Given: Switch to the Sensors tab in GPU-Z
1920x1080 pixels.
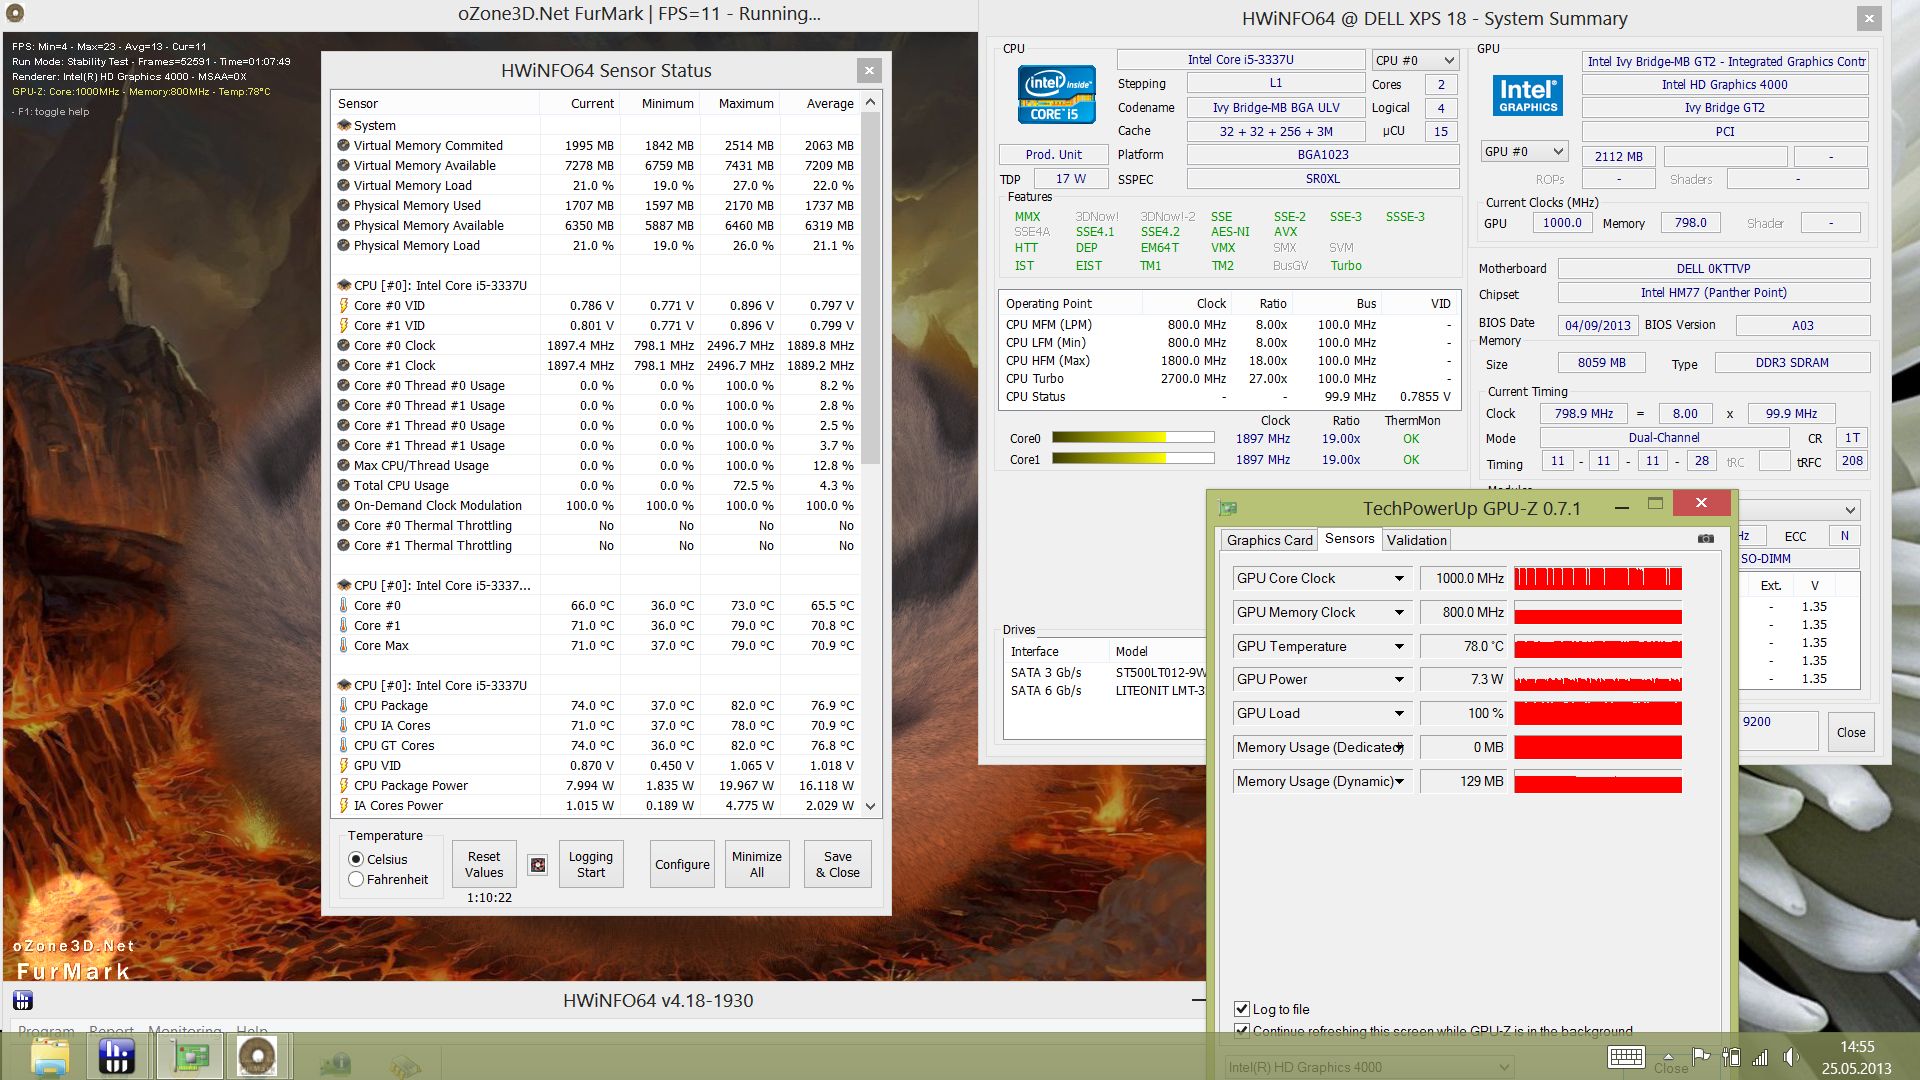Looking at the screenshot, I should (x=1349, y=539).
